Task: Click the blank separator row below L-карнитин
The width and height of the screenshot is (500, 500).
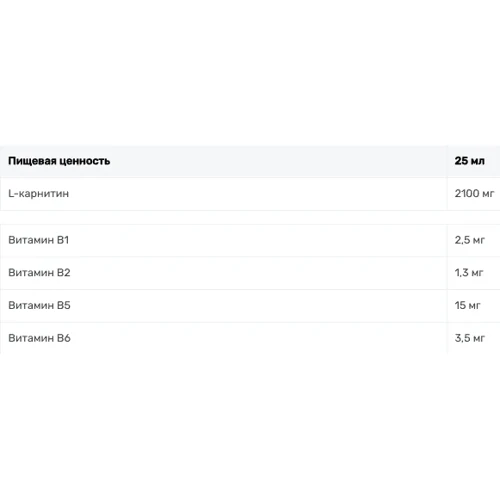Action: coord(250,217)
